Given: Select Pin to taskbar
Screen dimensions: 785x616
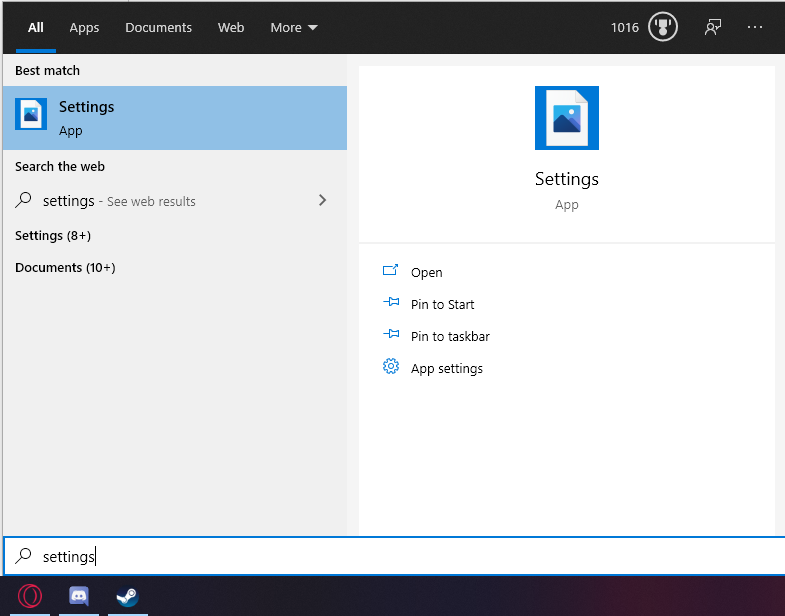Looking at the screenshot, I should tap(450, 337).
